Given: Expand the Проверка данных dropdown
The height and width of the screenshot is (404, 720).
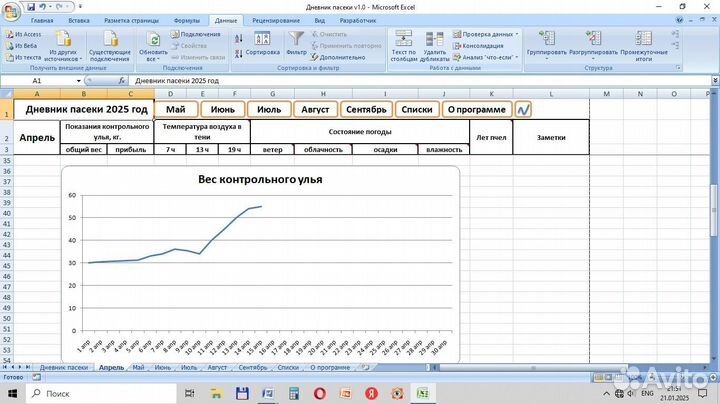Looking at the screenshot, I should [517, 33].
